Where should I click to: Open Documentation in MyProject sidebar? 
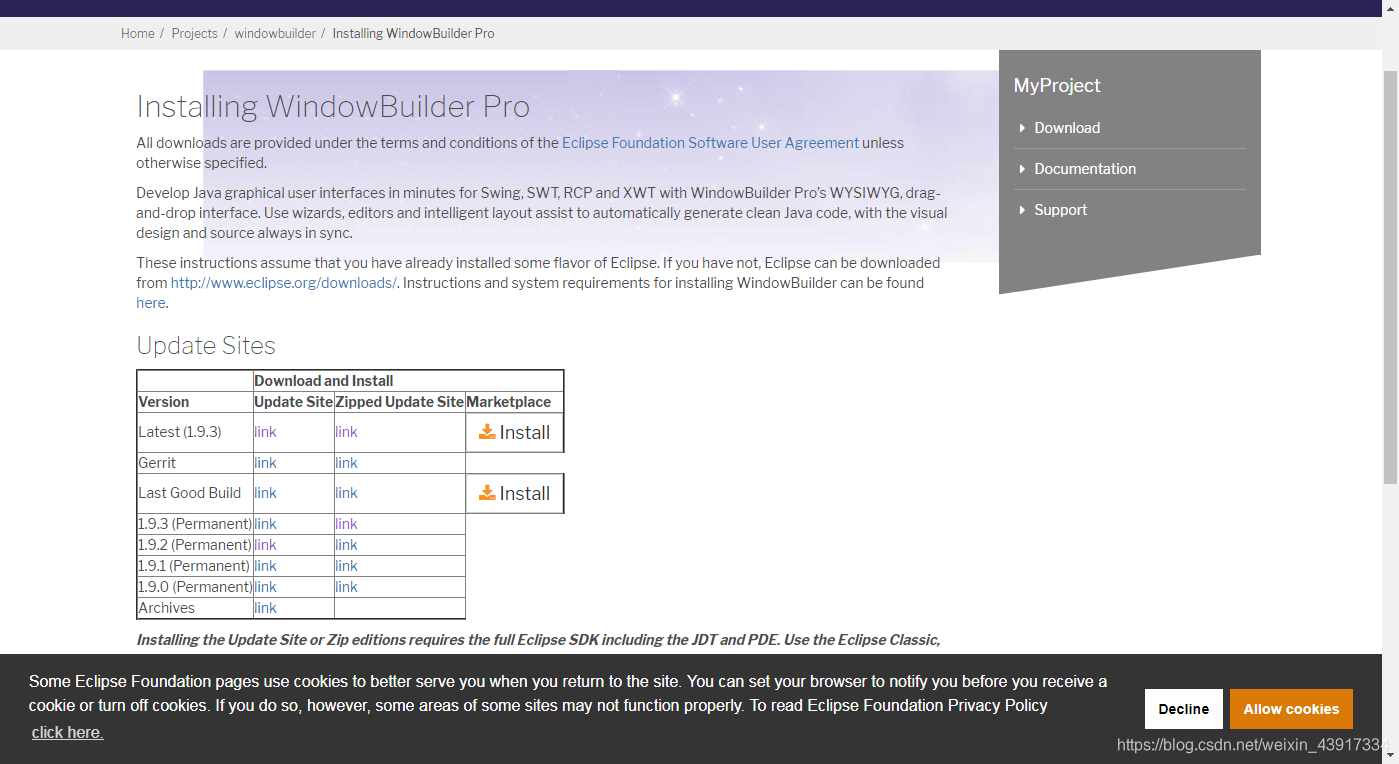coord(1085,169)
